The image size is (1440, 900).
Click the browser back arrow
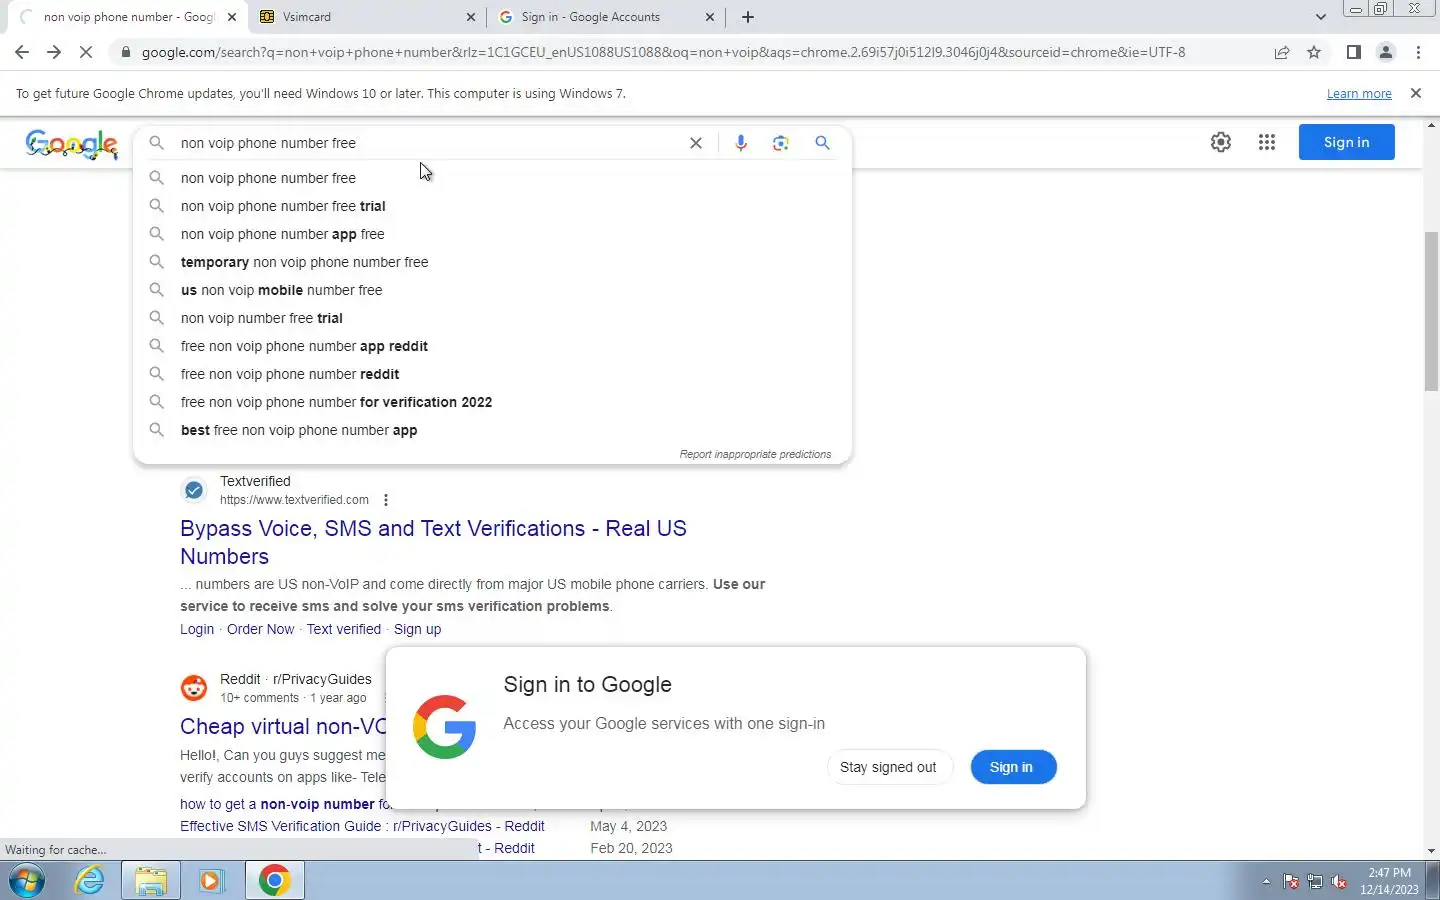tap(22, 52)
